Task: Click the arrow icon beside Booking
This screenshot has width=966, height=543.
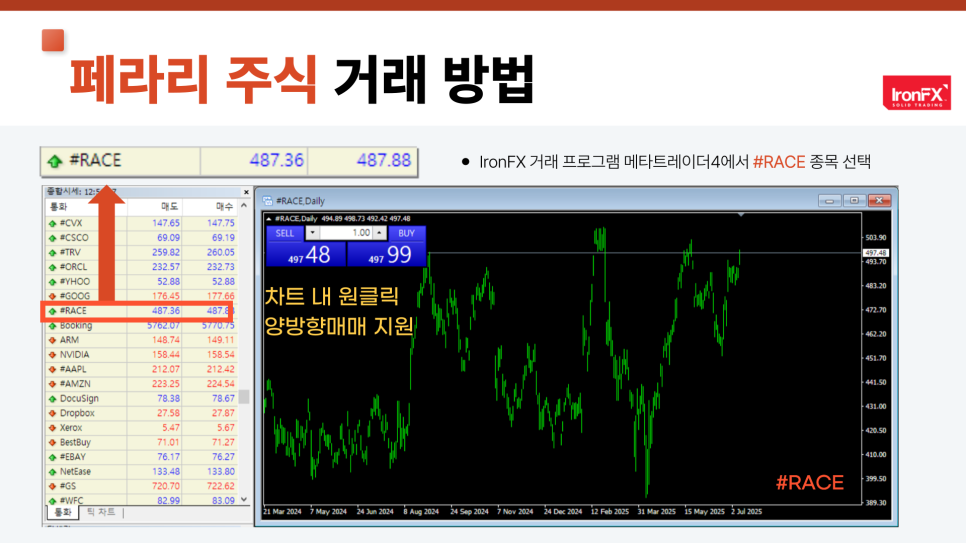Action: coord(52,326)
